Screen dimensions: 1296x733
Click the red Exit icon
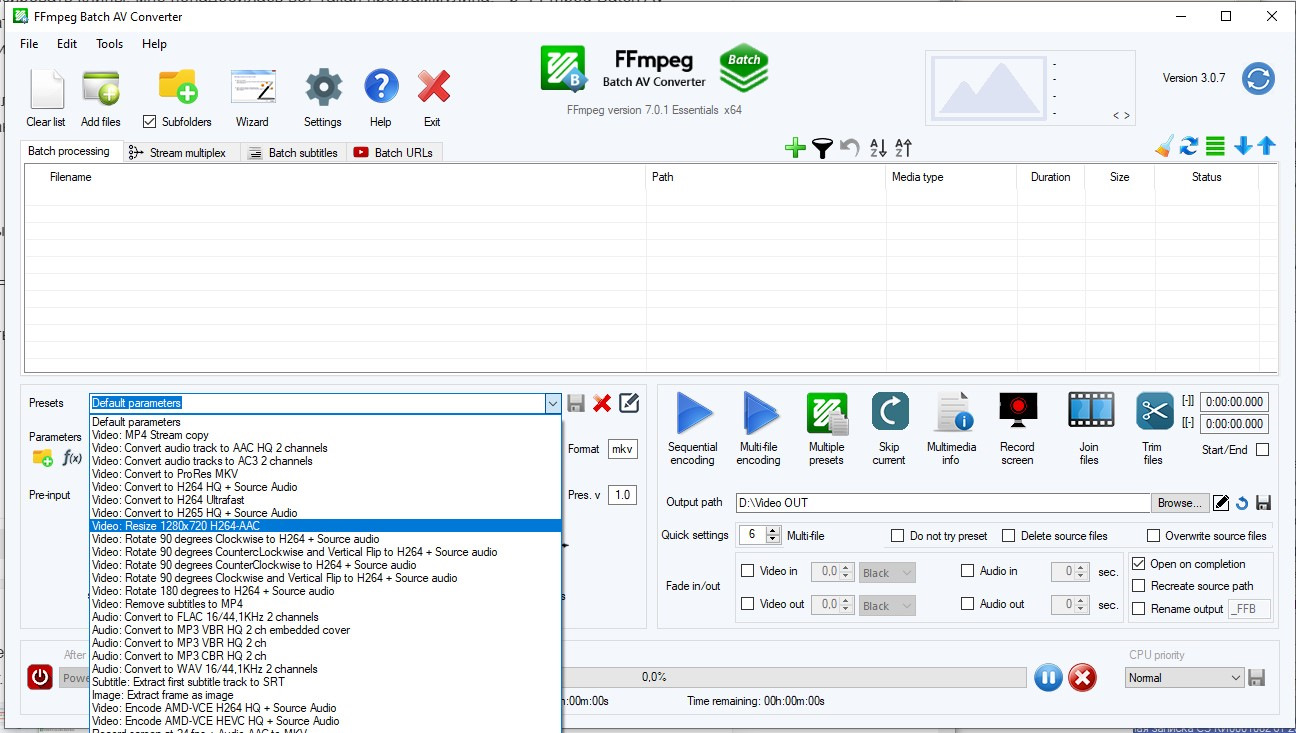pos(433,88)
